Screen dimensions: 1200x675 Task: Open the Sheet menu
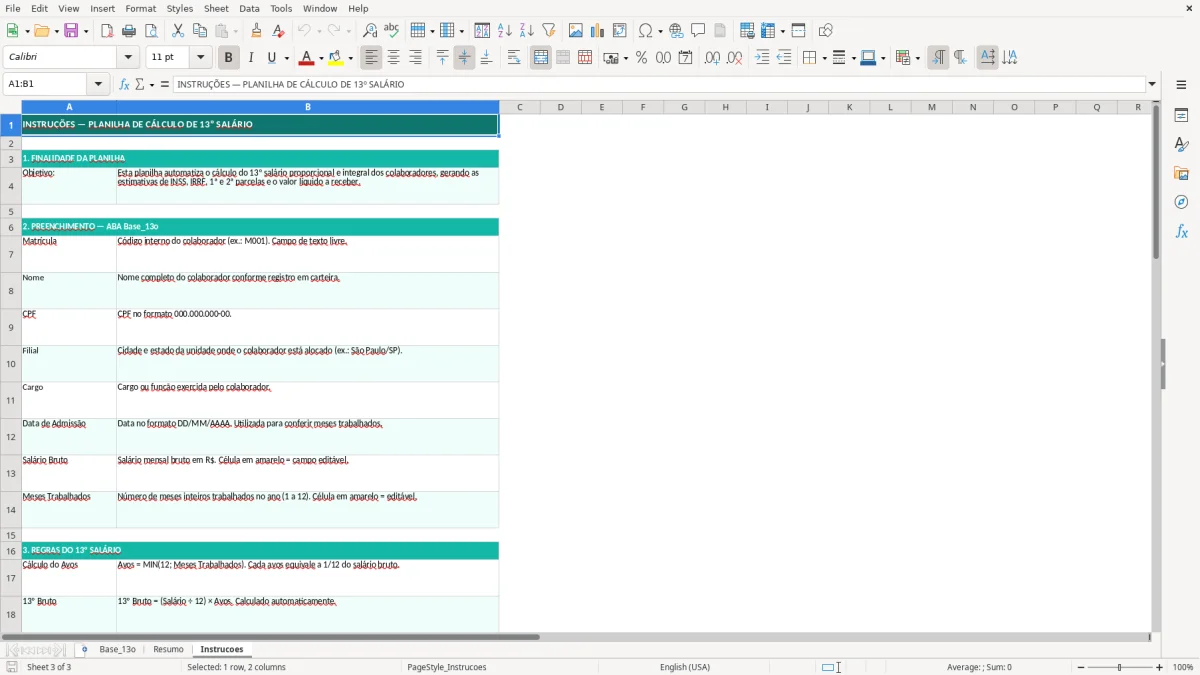point(216,8)
